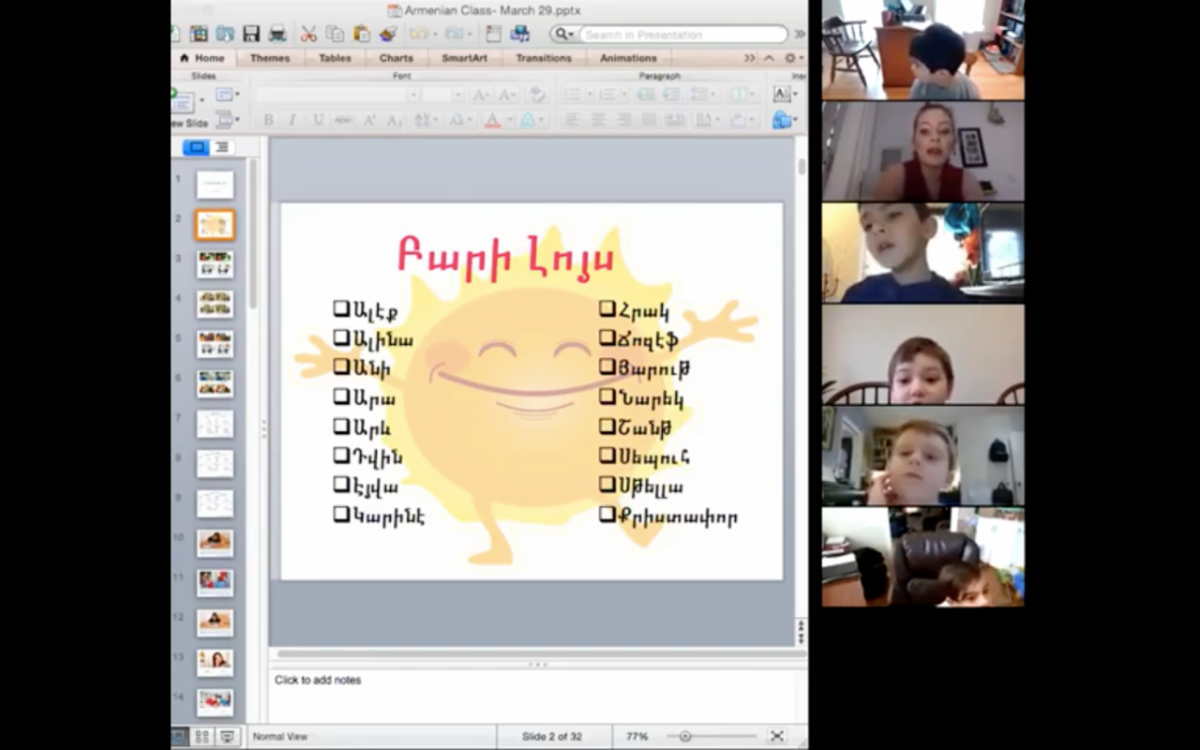The image size is (1200, 750).
Task: Decrease font size with smaller A icon
Action: tap(507, 95)
